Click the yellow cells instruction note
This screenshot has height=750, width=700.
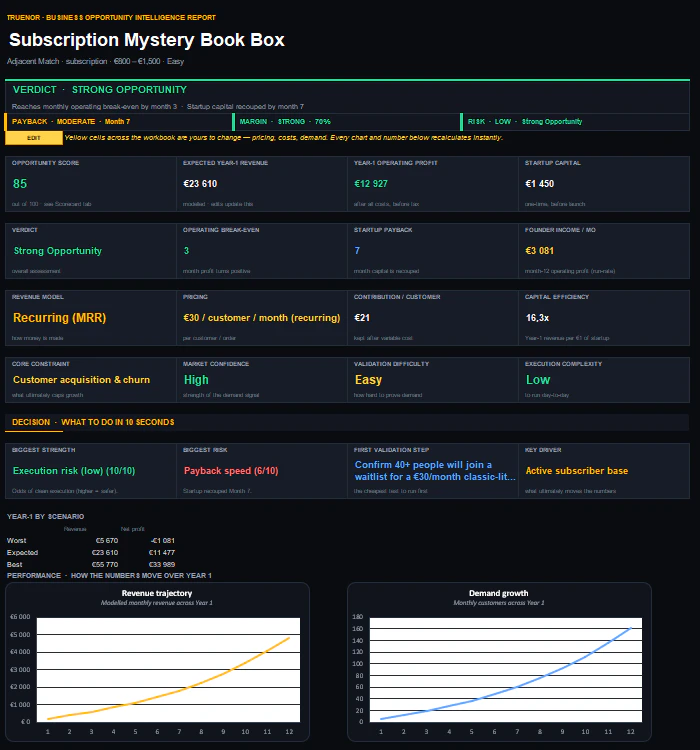[284, 138]
